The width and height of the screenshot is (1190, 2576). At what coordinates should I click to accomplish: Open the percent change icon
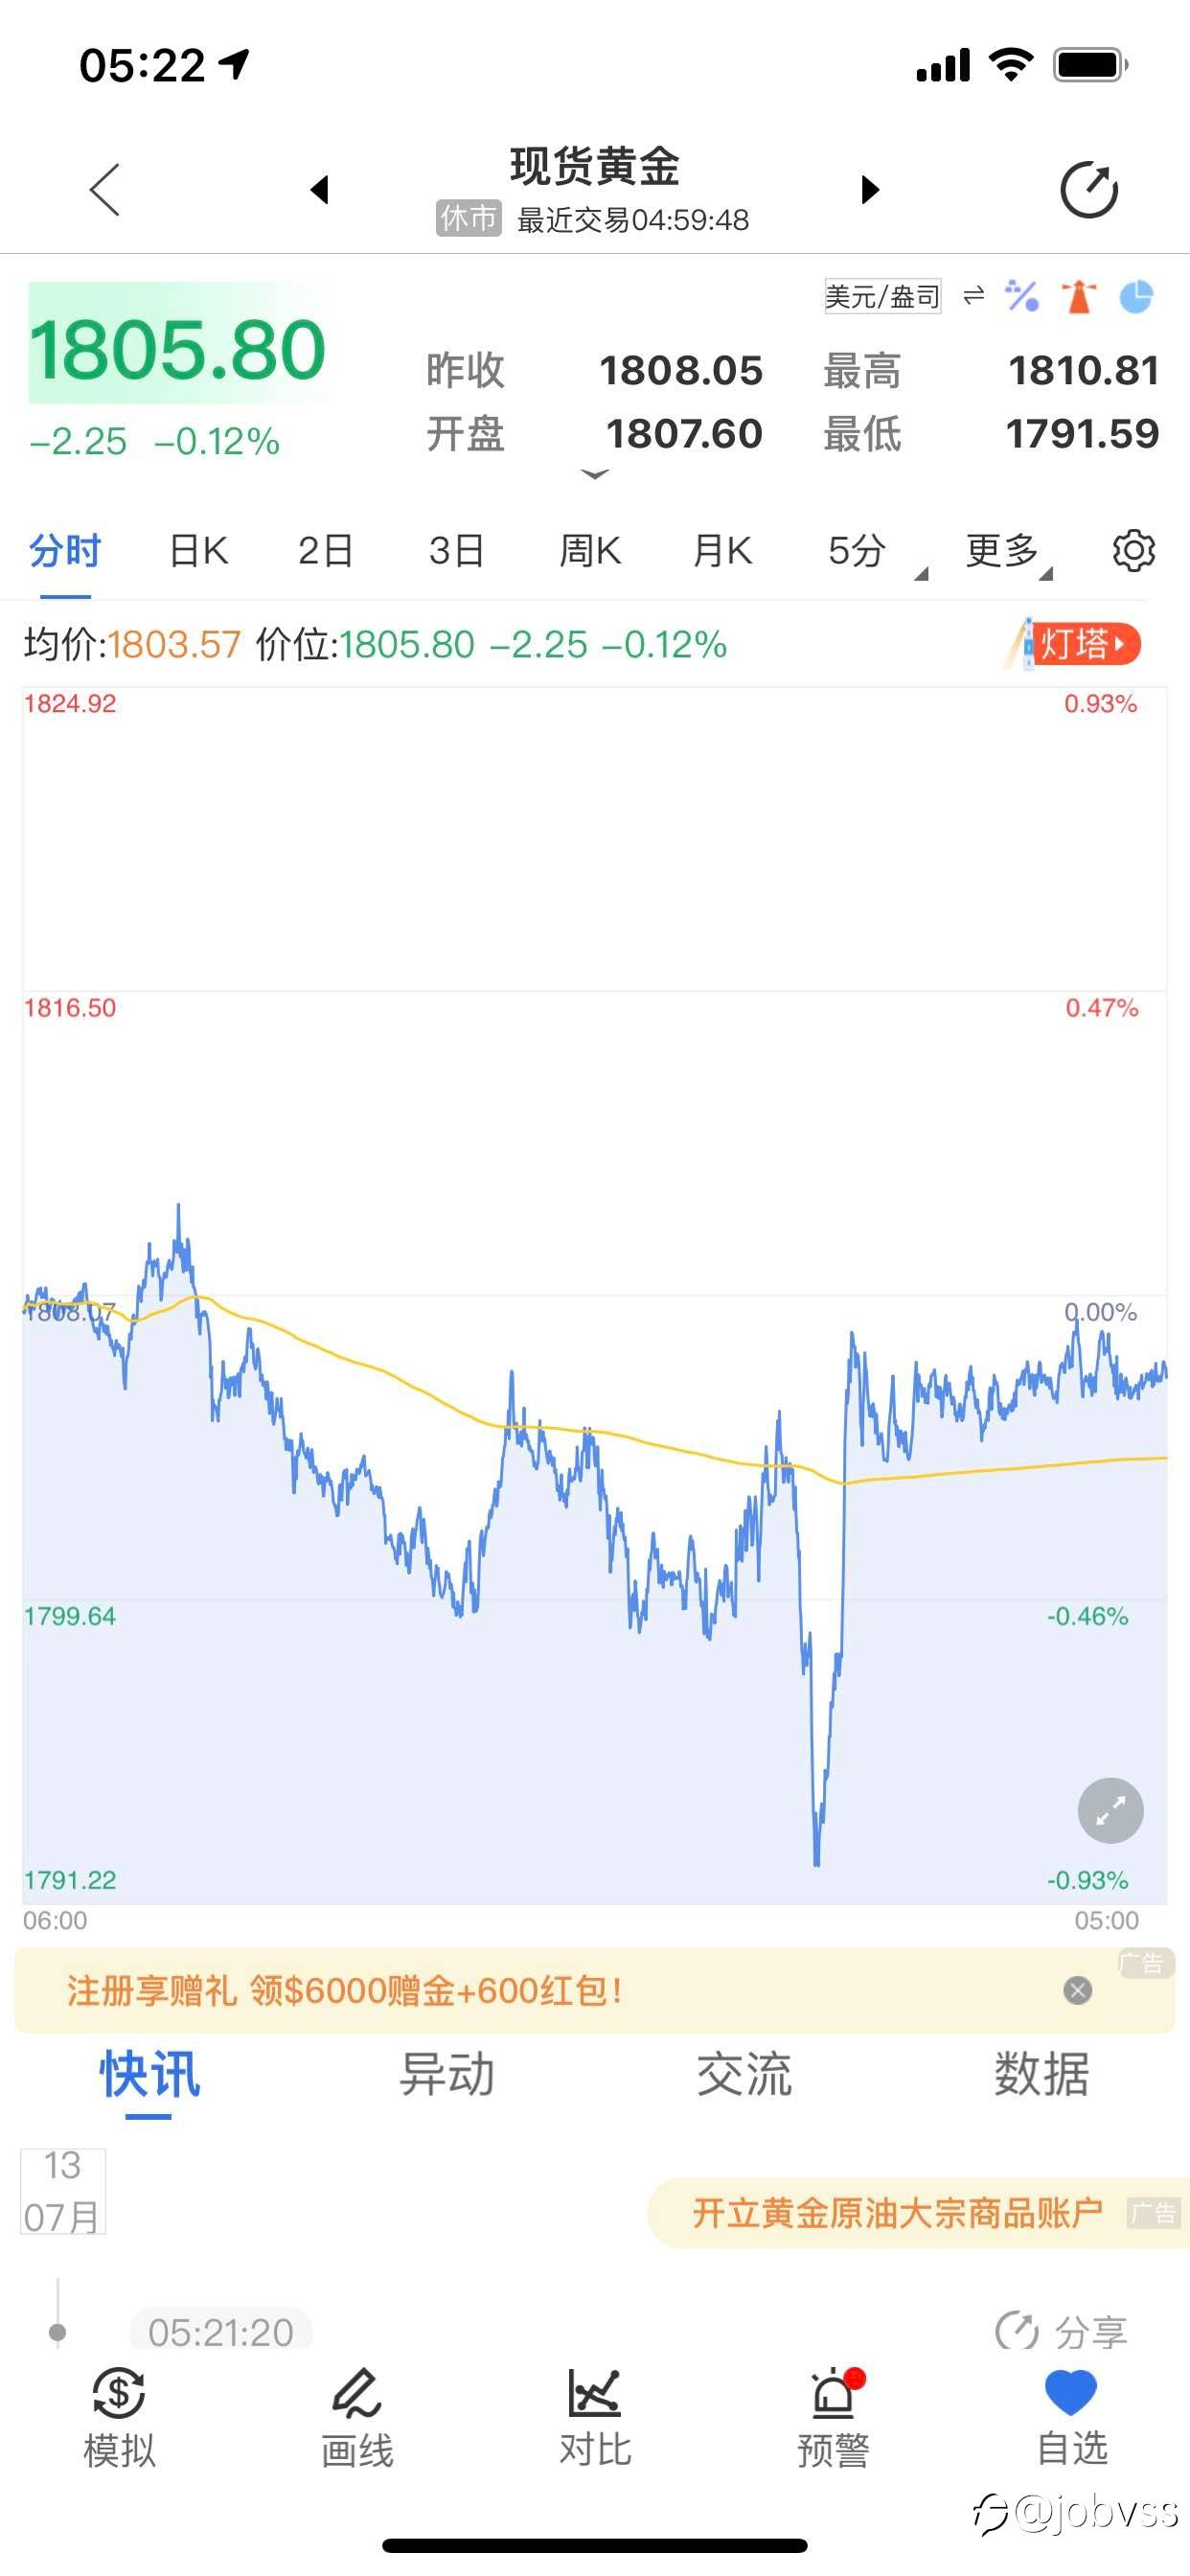click(x=1022, y=296)
